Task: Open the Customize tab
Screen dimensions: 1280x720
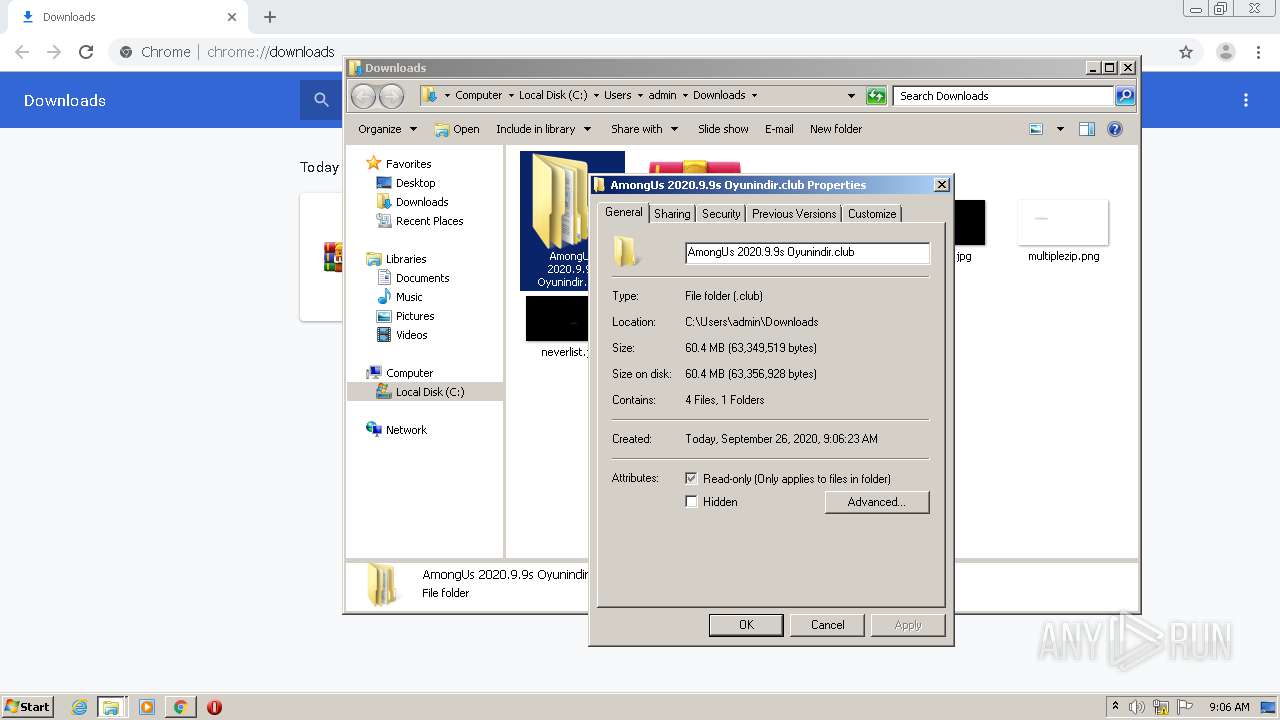Action: (872, 214)
